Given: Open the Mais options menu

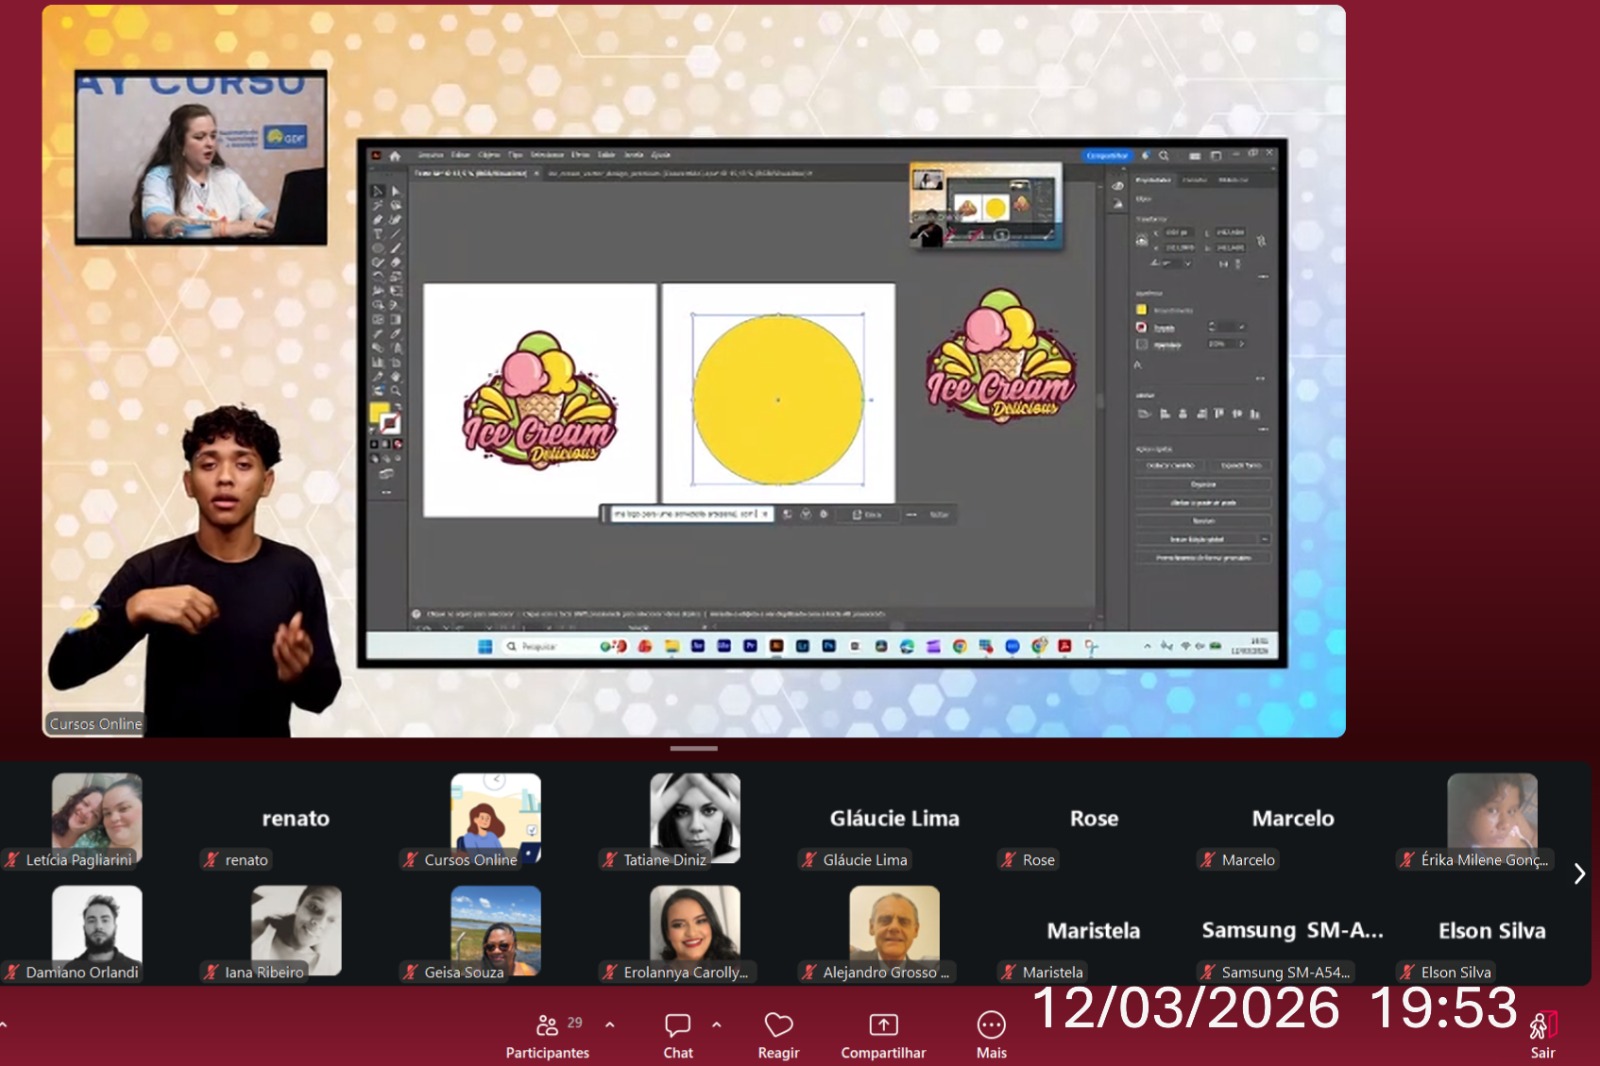Looking at the screenshot, I should pos(991,1035).
